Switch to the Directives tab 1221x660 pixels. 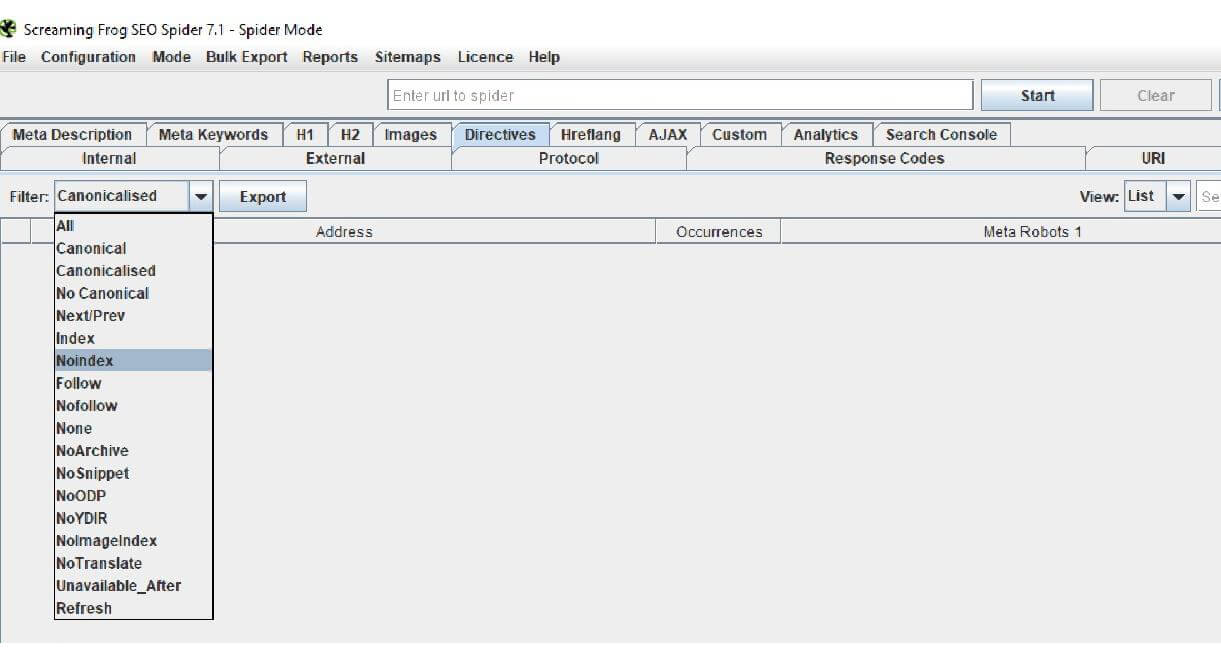tap(500, 133)
